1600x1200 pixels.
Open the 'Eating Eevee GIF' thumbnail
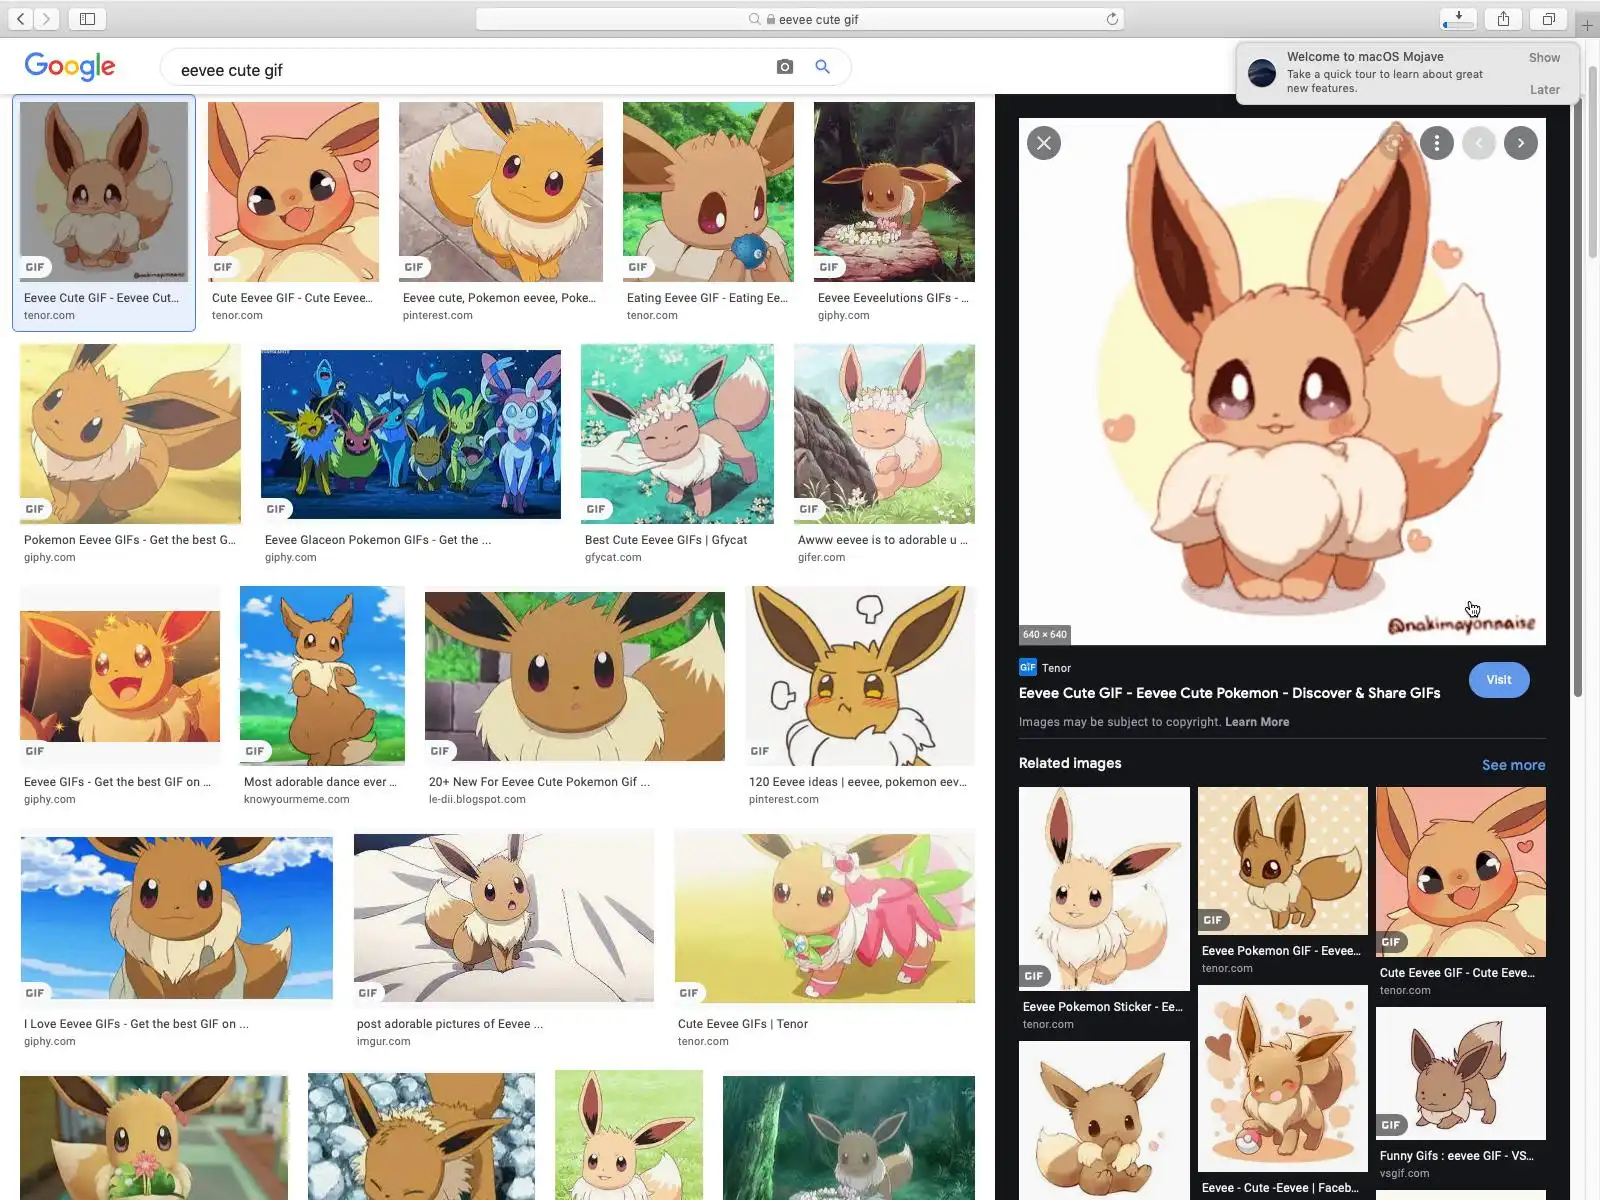(708, 192)
